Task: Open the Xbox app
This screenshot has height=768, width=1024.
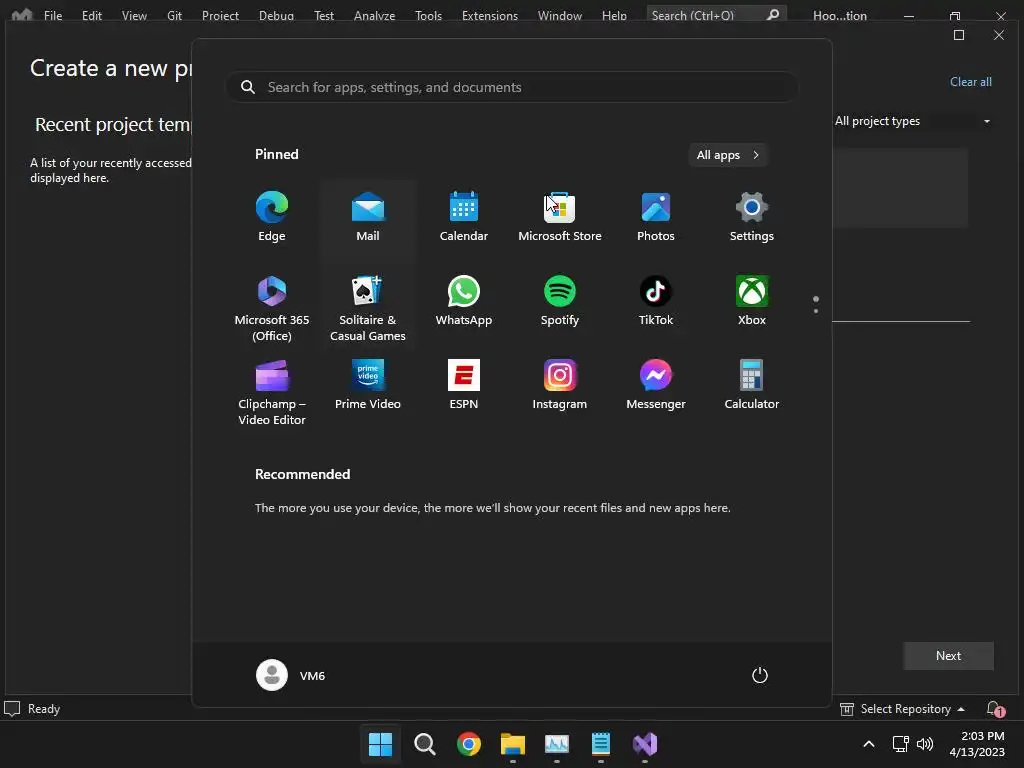Action: [752, 302]
